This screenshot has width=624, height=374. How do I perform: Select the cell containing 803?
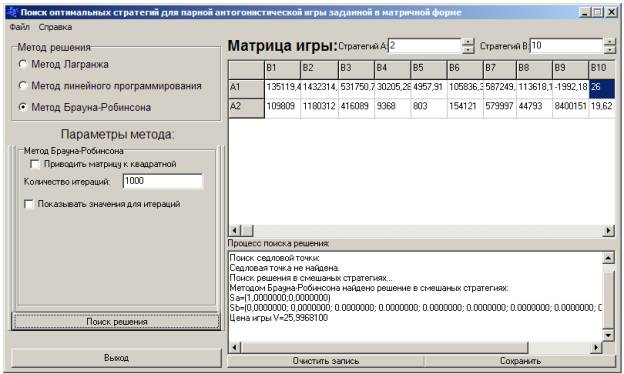429,108
